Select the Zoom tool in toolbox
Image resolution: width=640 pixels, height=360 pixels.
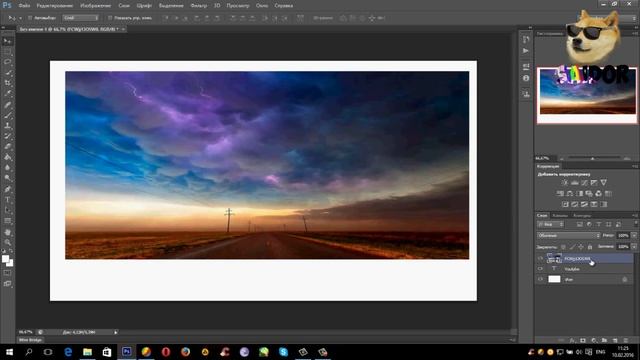(7, 242)
